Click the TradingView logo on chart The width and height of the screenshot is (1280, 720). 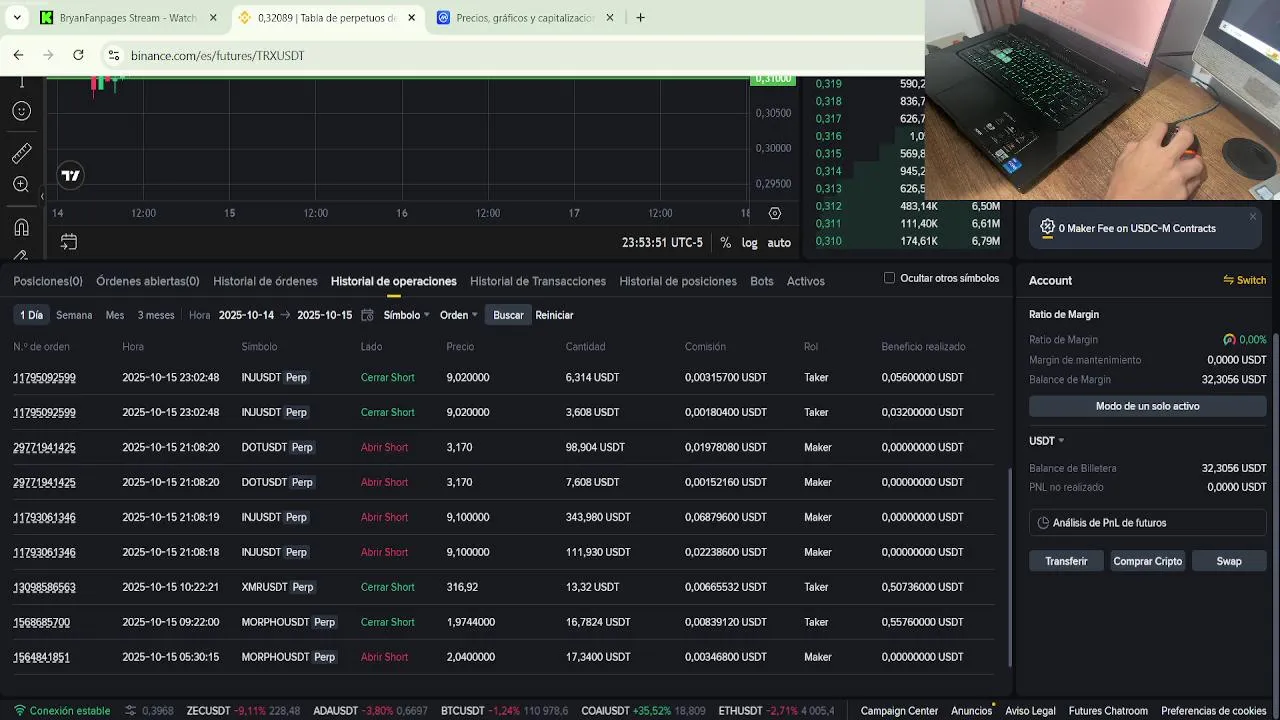point(70,176)
